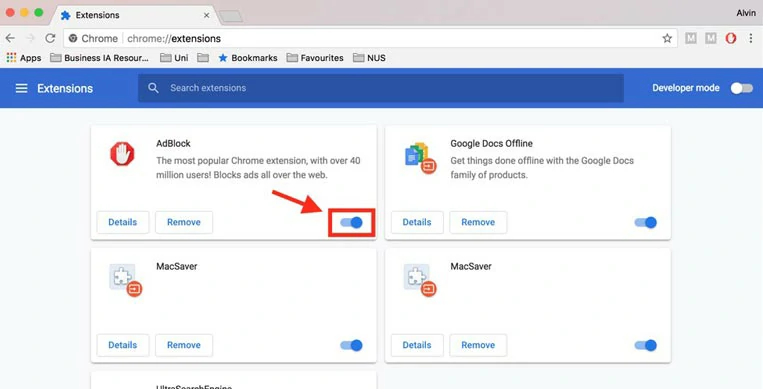The width and height of the screenshot is (763, 389).
Task: Click the Chrome site info icon in address bar
Action: click(73, 38)
